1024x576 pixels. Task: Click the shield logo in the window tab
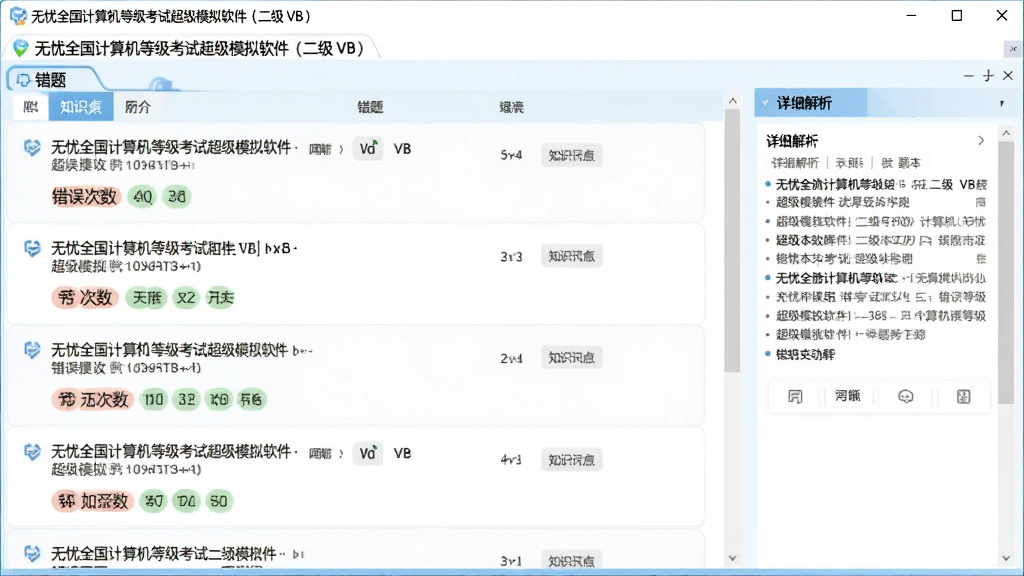click(x=21, y=48)
